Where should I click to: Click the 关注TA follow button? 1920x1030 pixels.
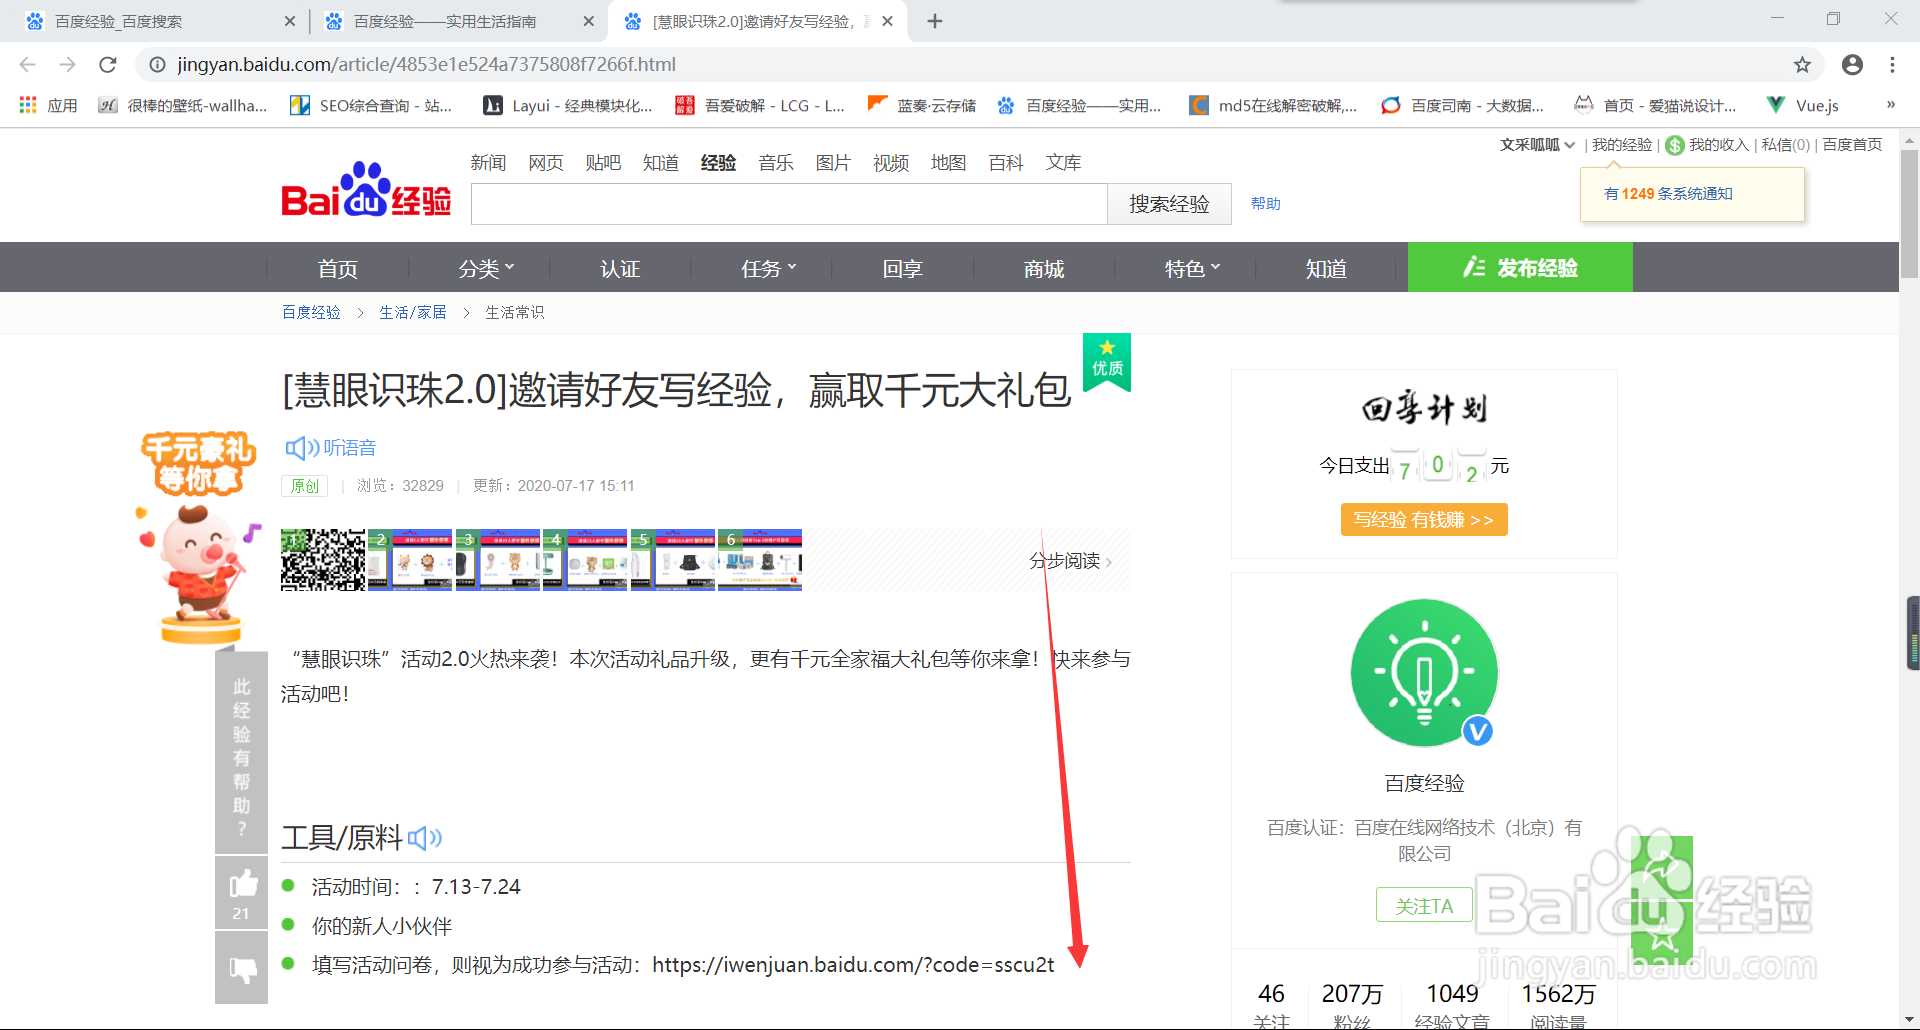point(1424,905)
